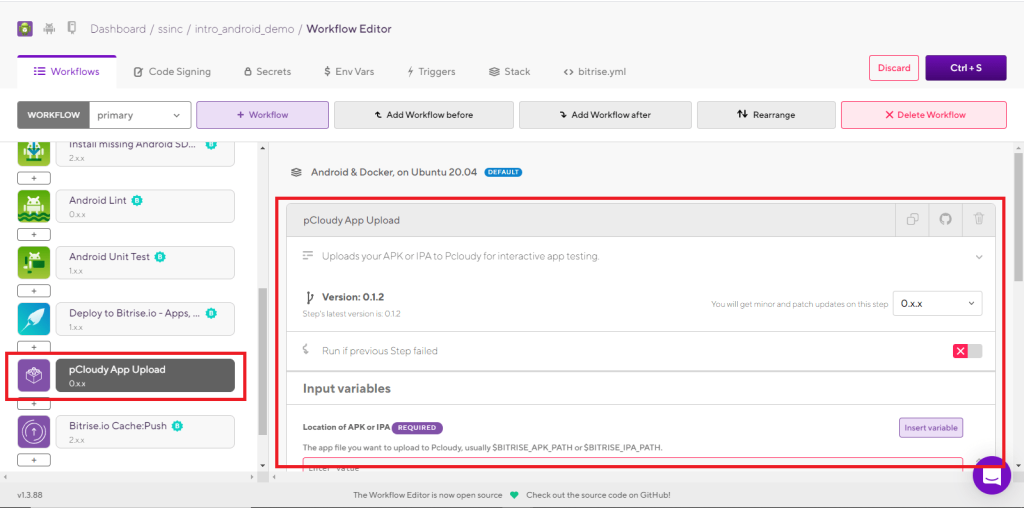This screenshot has height=508, width=1024.
Task: Click the Dashboard breadcrumb link
Action: click(x=118, y=29)
